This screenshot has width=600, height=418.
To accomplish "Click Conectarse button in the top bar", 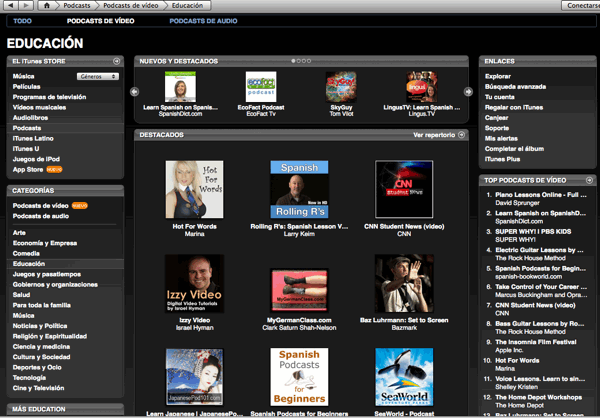I will 581,5.
